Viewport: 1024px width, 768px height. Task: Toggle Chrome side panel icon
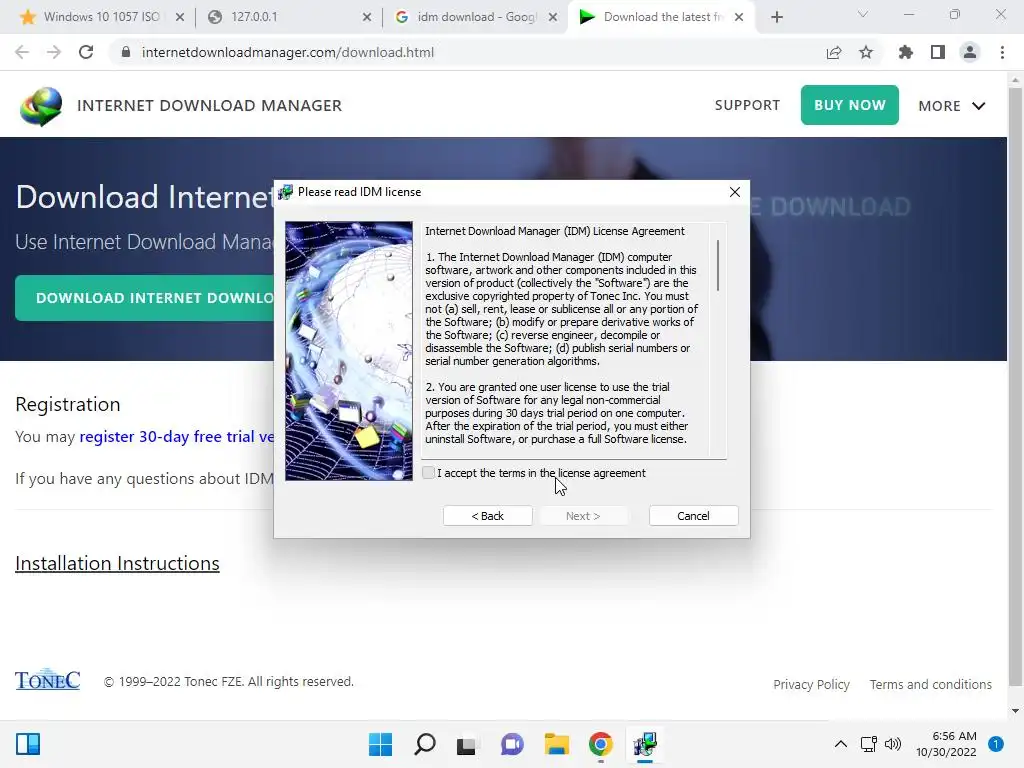tap(938, 52)
